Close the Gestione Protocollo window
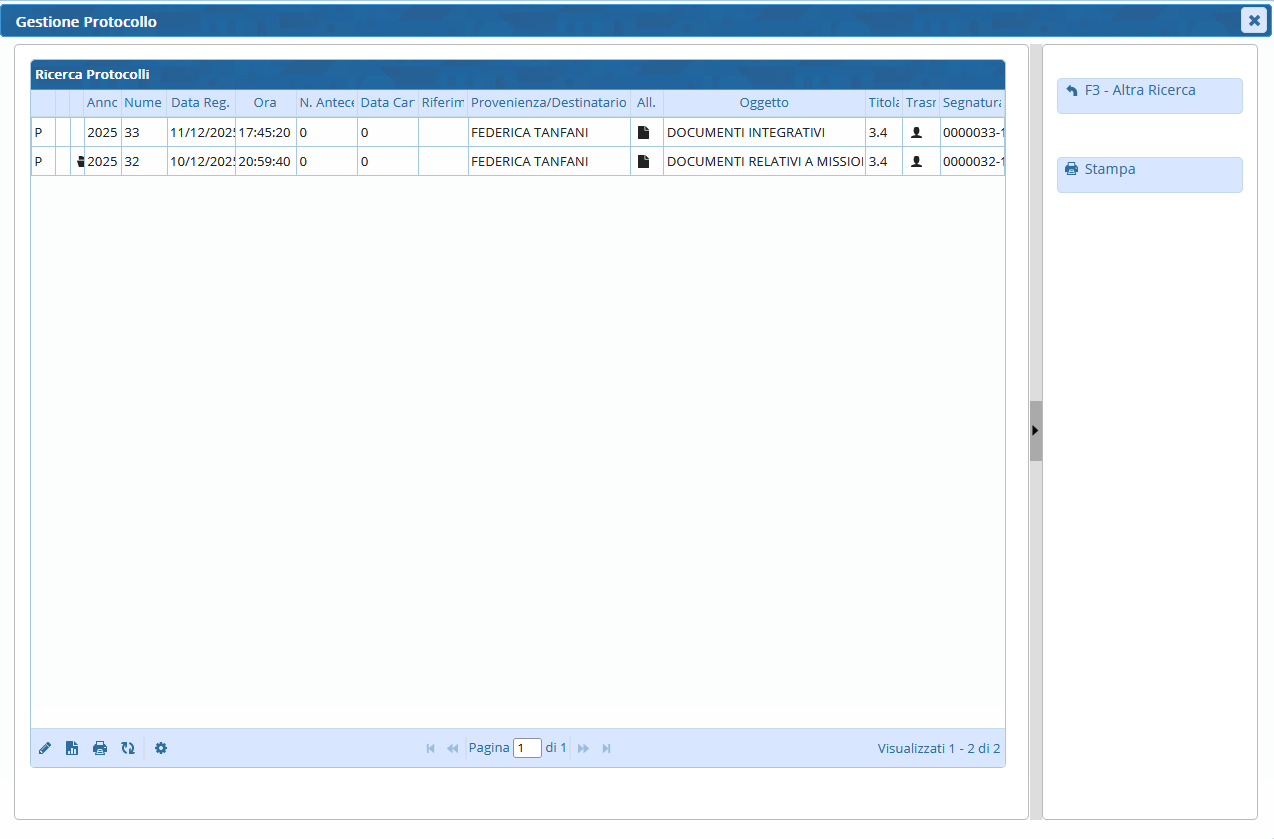 pyautogui.click(x=1254, y=20)
